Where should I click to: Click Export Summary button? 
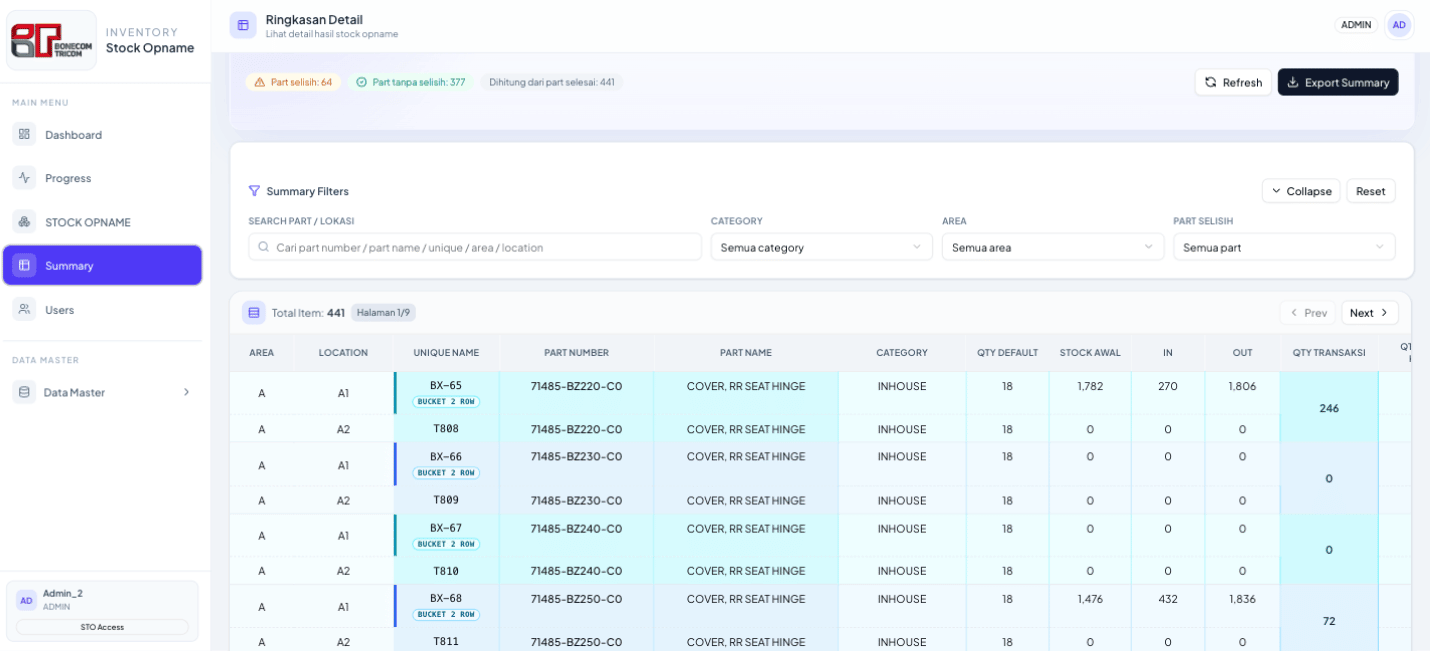point(1338,82)
